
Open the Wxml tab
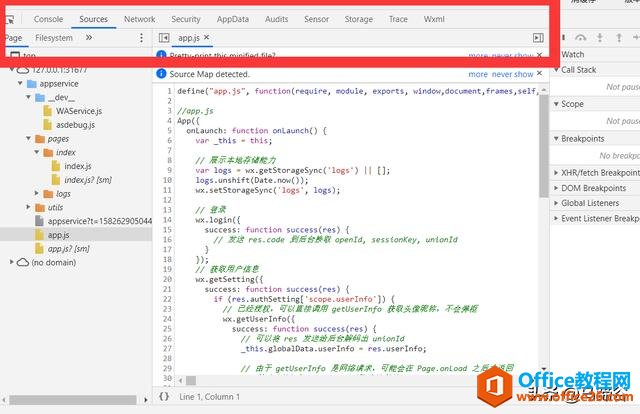point(434,19)
